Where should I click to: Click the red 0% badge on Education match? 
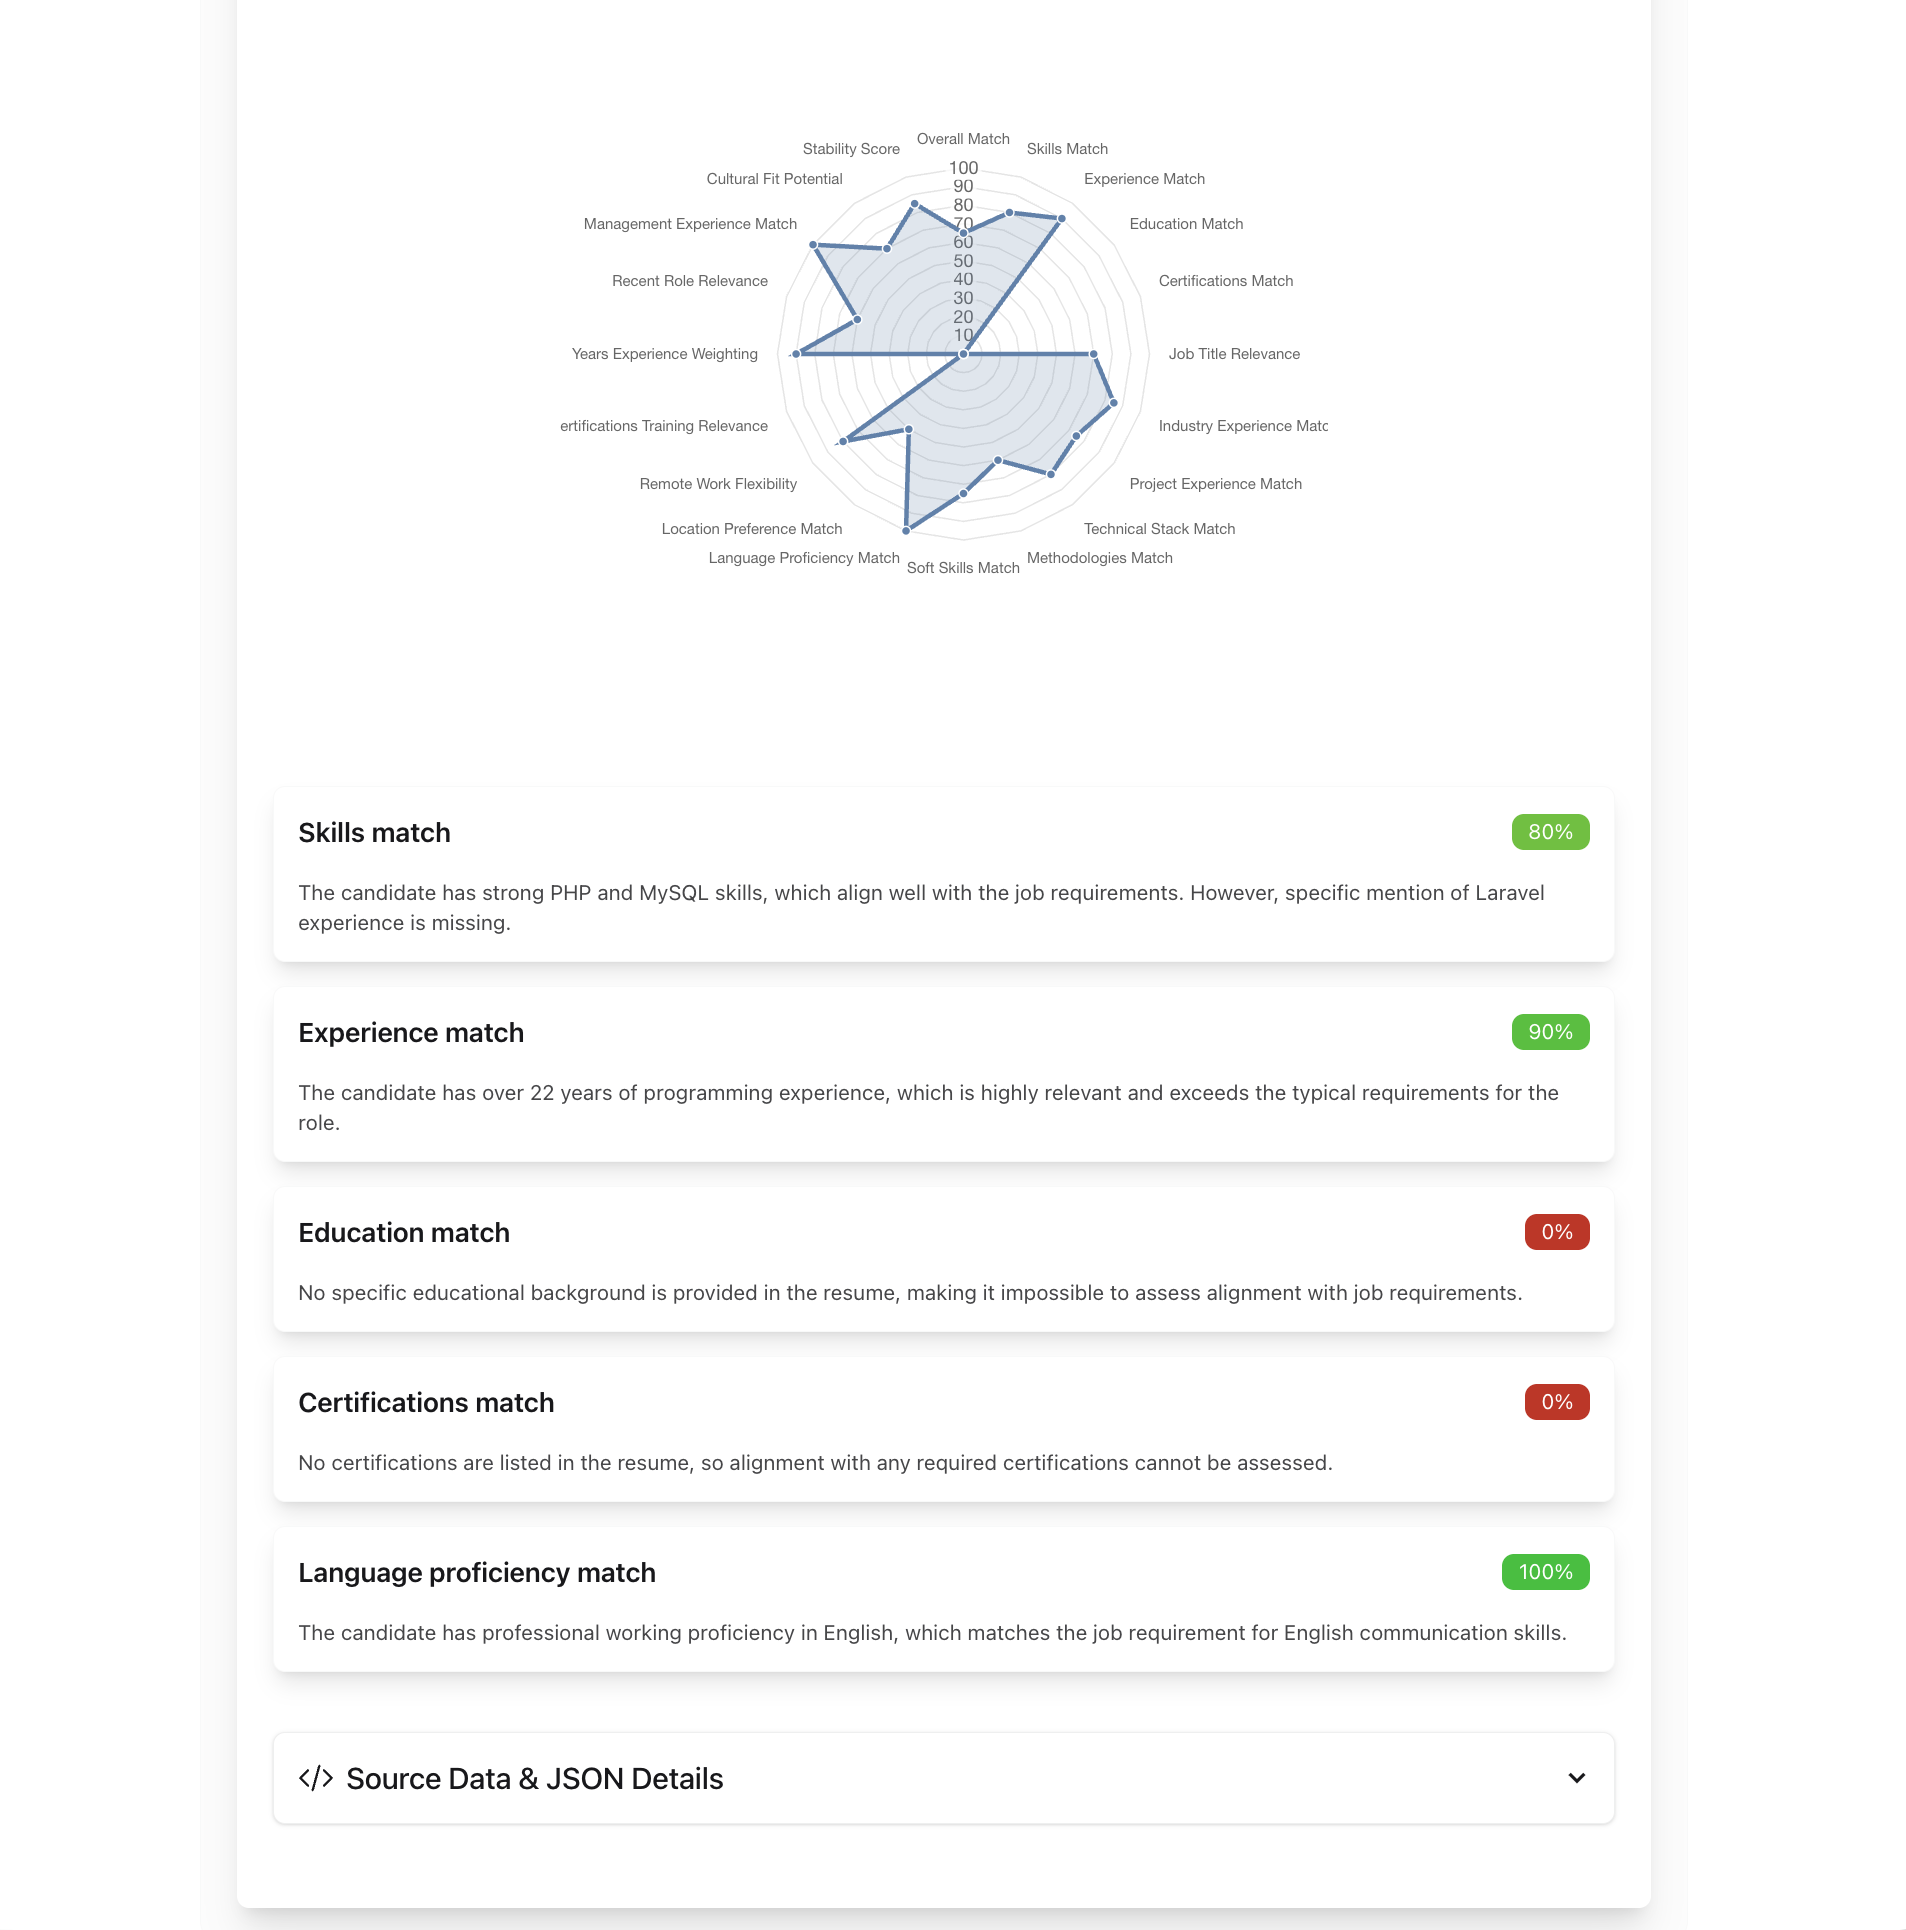click(x=1555, y=1231)
